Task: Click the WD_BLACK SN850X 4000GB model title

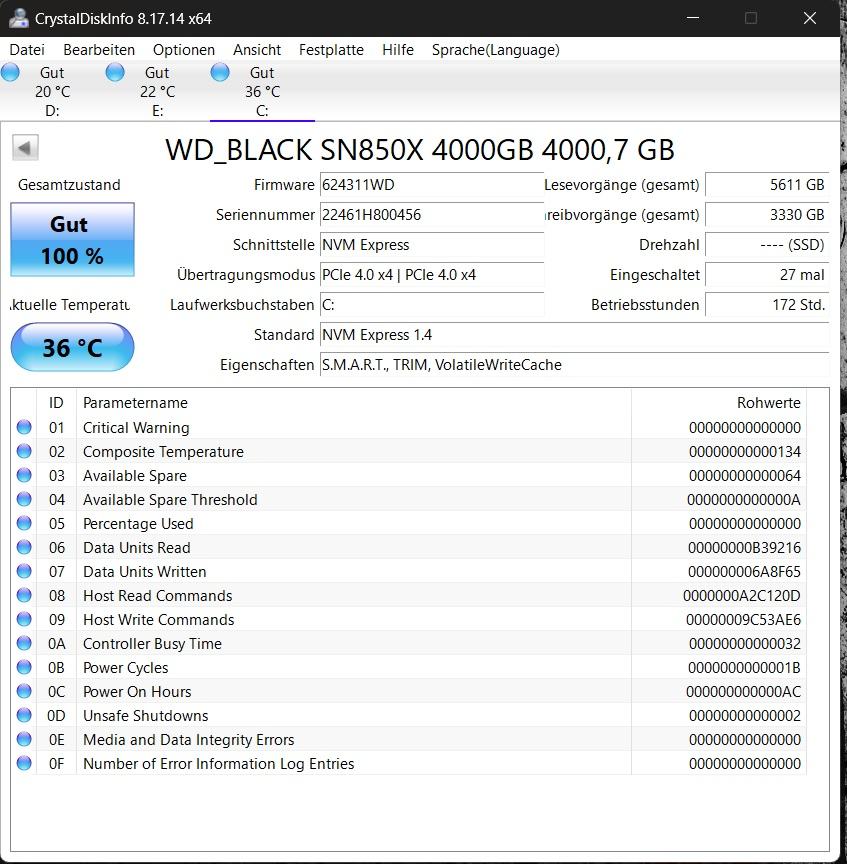Action: [420, 150]
